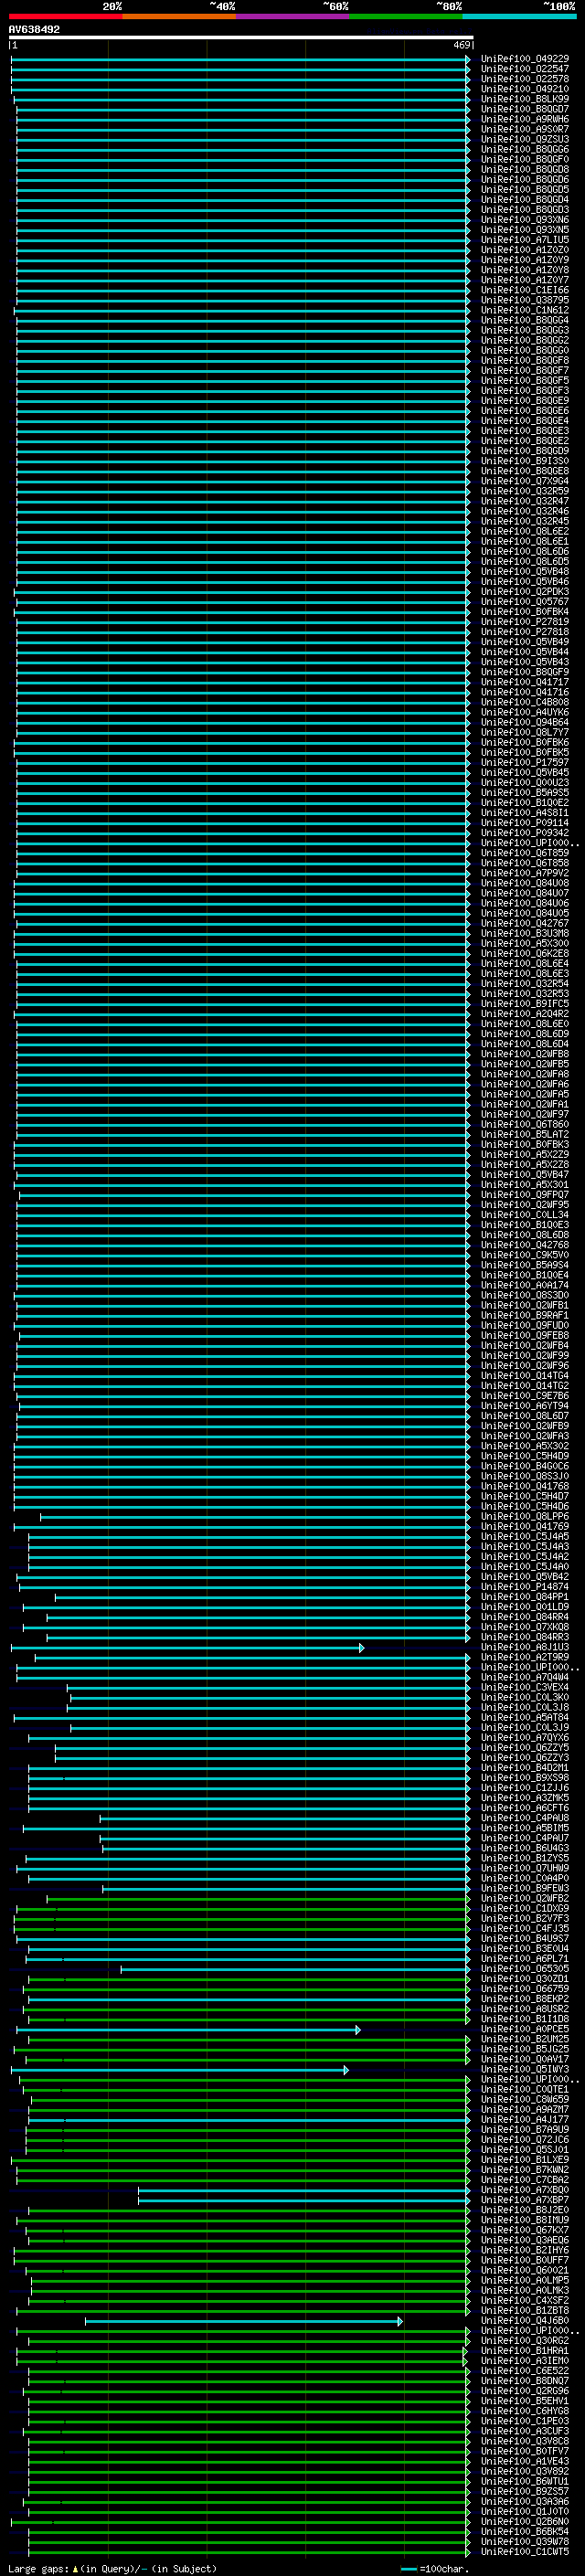Select the UniRef100_C4XSF2 label
Image resolution: width=585 pixels, height=2576 pixels.
click(x=525, y=2300)
